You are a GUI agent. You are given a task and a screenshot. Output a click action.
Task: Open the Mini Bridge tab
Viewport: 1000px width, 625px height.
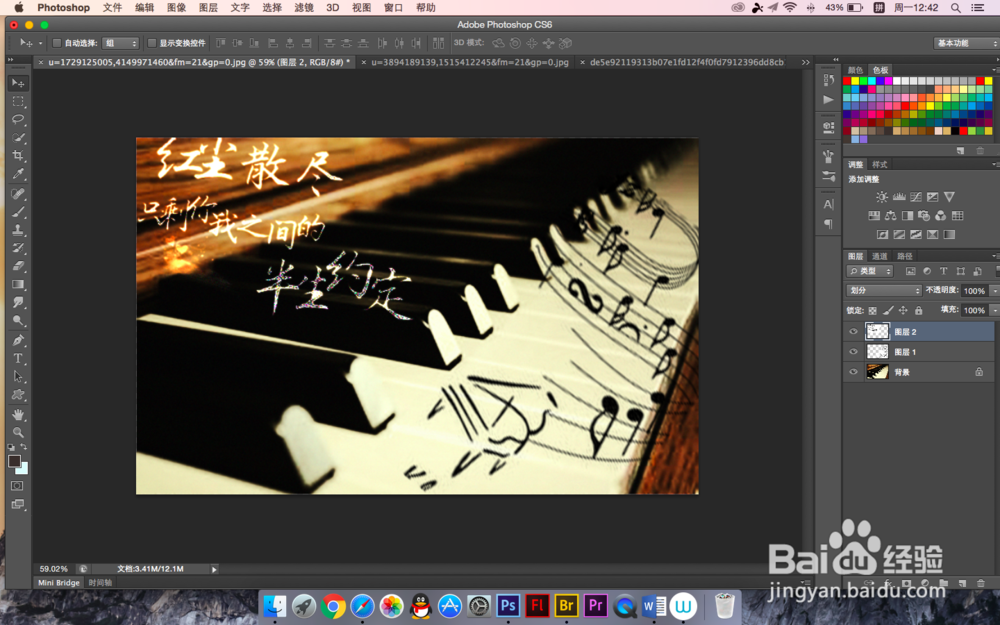point(59,583)
